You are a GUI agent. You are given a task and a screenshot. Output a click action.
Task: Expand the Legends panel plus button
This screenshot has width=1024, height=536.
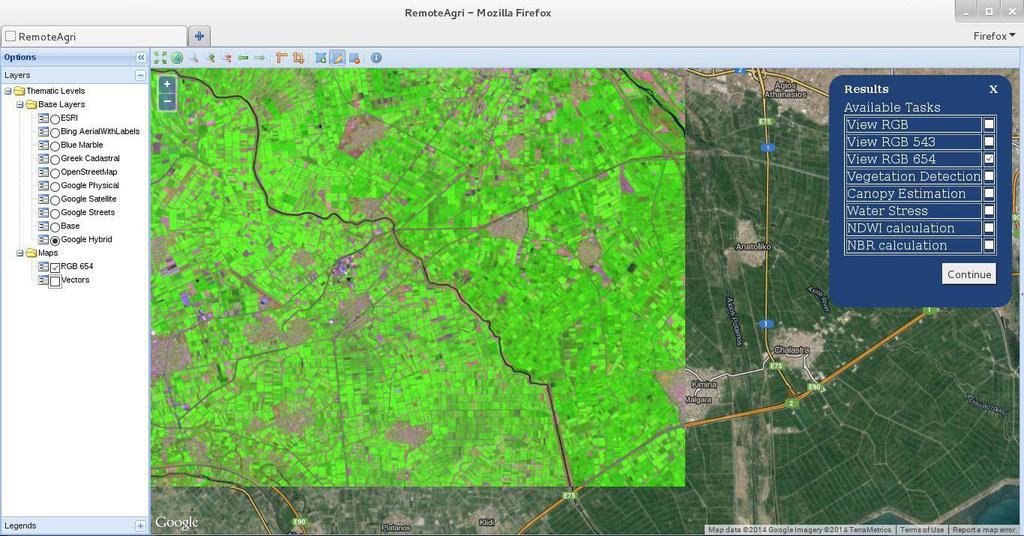(140, 526)
